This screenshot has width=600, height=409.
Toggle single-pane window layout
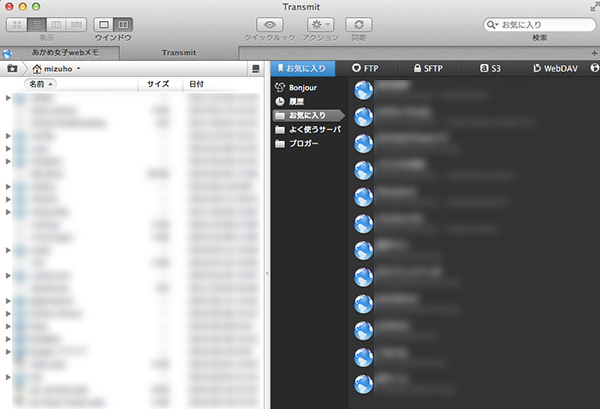pyautogui.click(x=104, y=25)
